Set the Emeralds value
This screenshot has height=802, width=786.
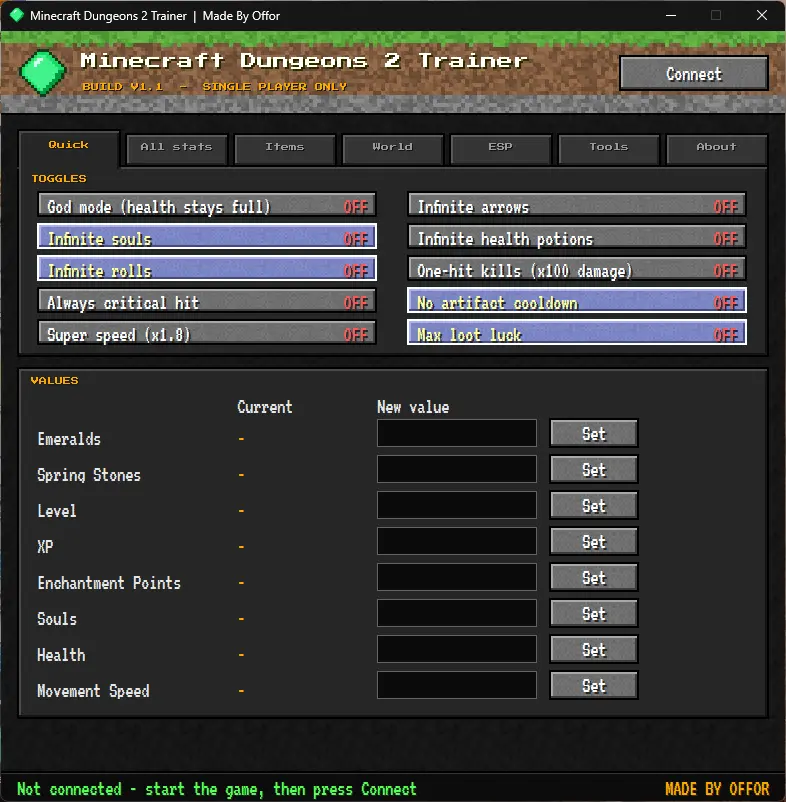pos(594,433)
